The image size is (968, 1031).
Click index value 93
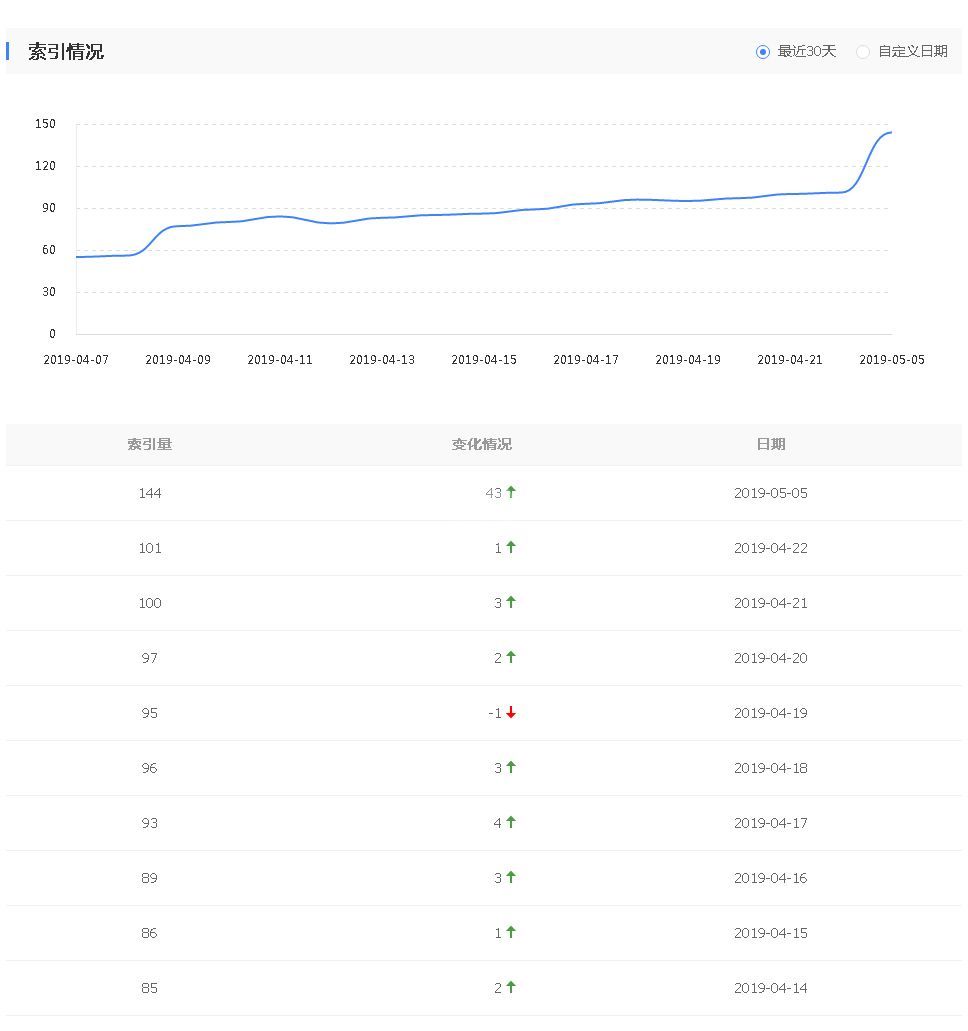[149, 823]
